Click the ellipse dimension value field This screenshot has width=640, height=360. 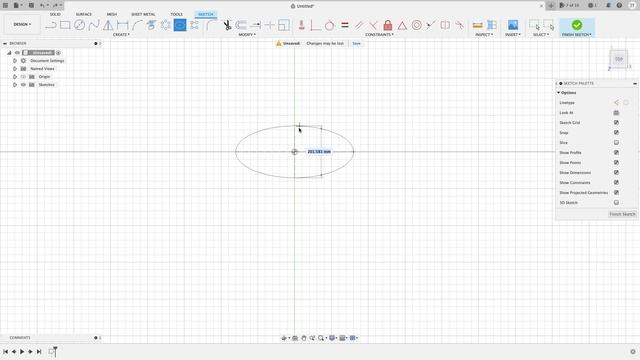[319, 152]
